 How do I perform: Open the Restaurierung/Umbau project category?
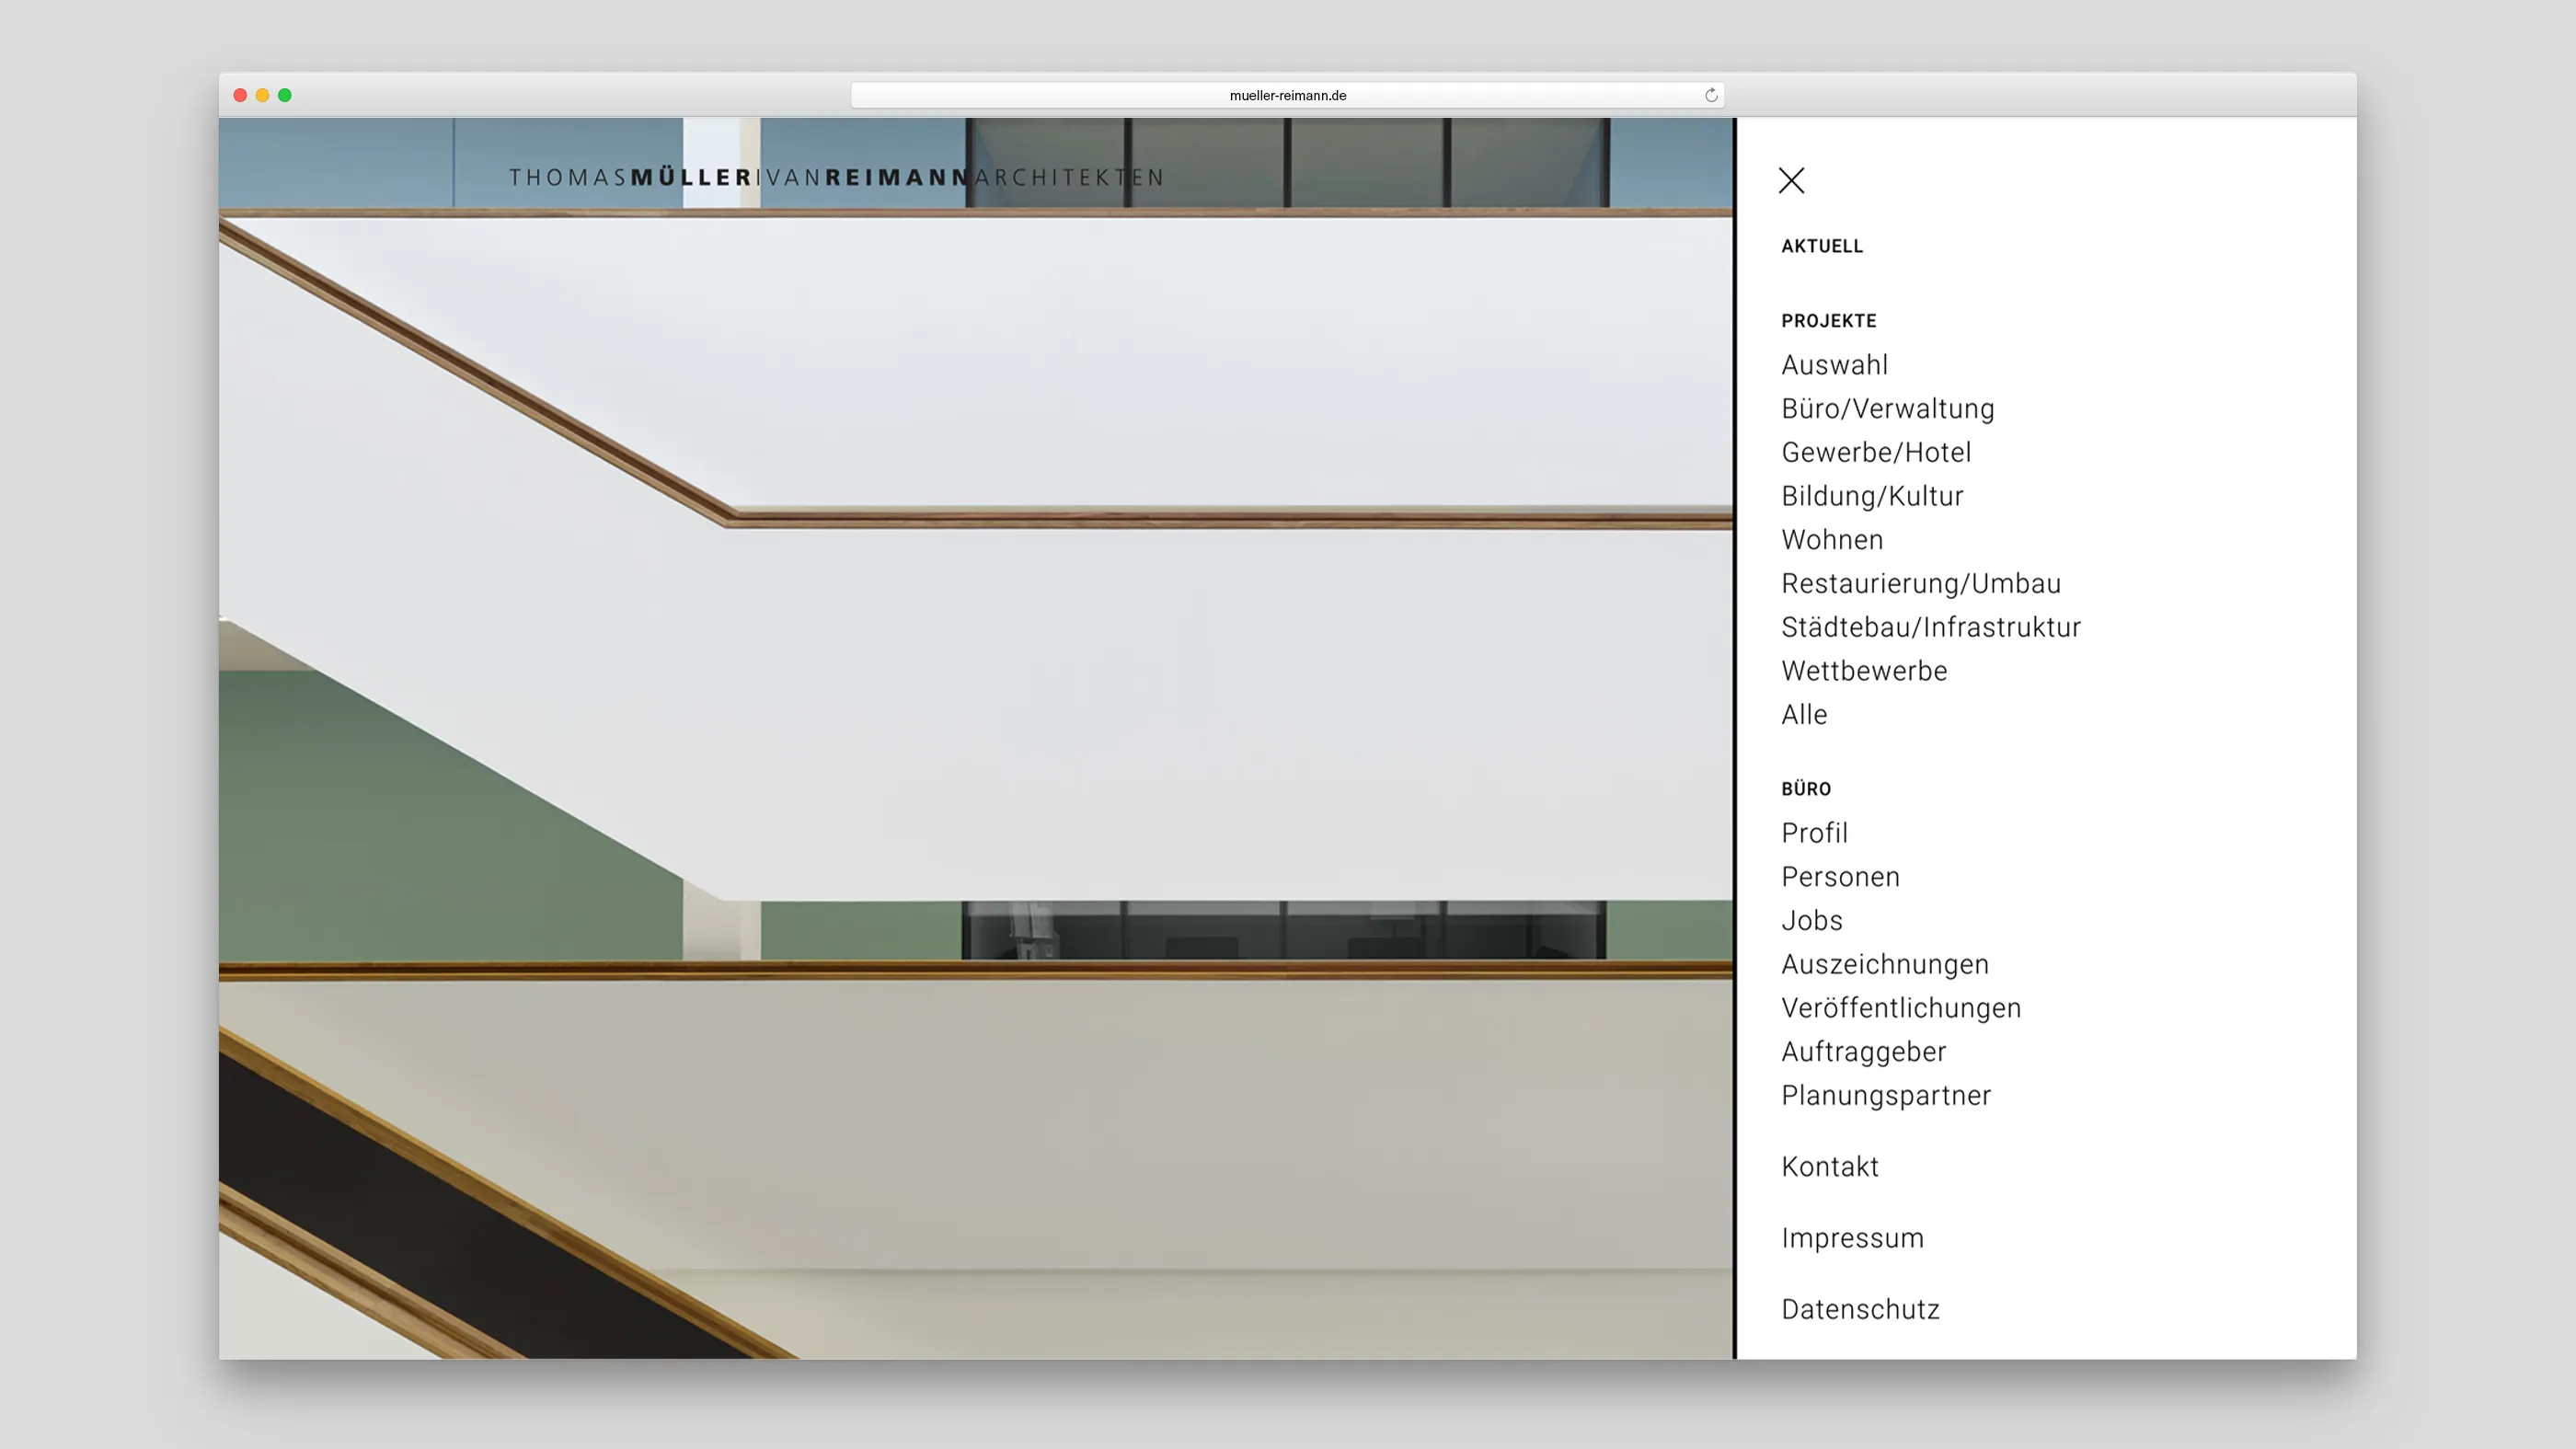point(1921,583)
